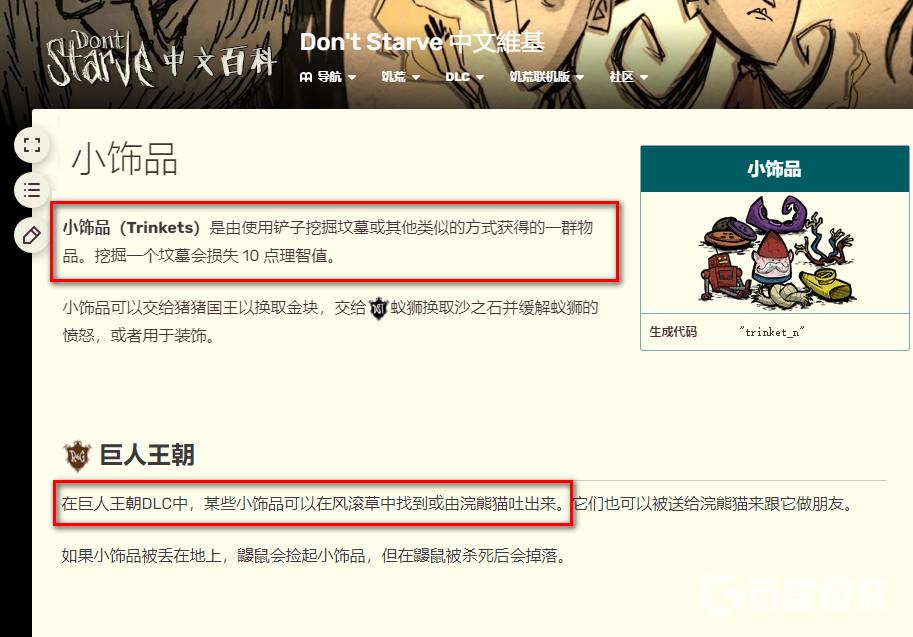Expand the DLC dropdown menu
Screen dimensions: 913x637
tap(465, 77)
